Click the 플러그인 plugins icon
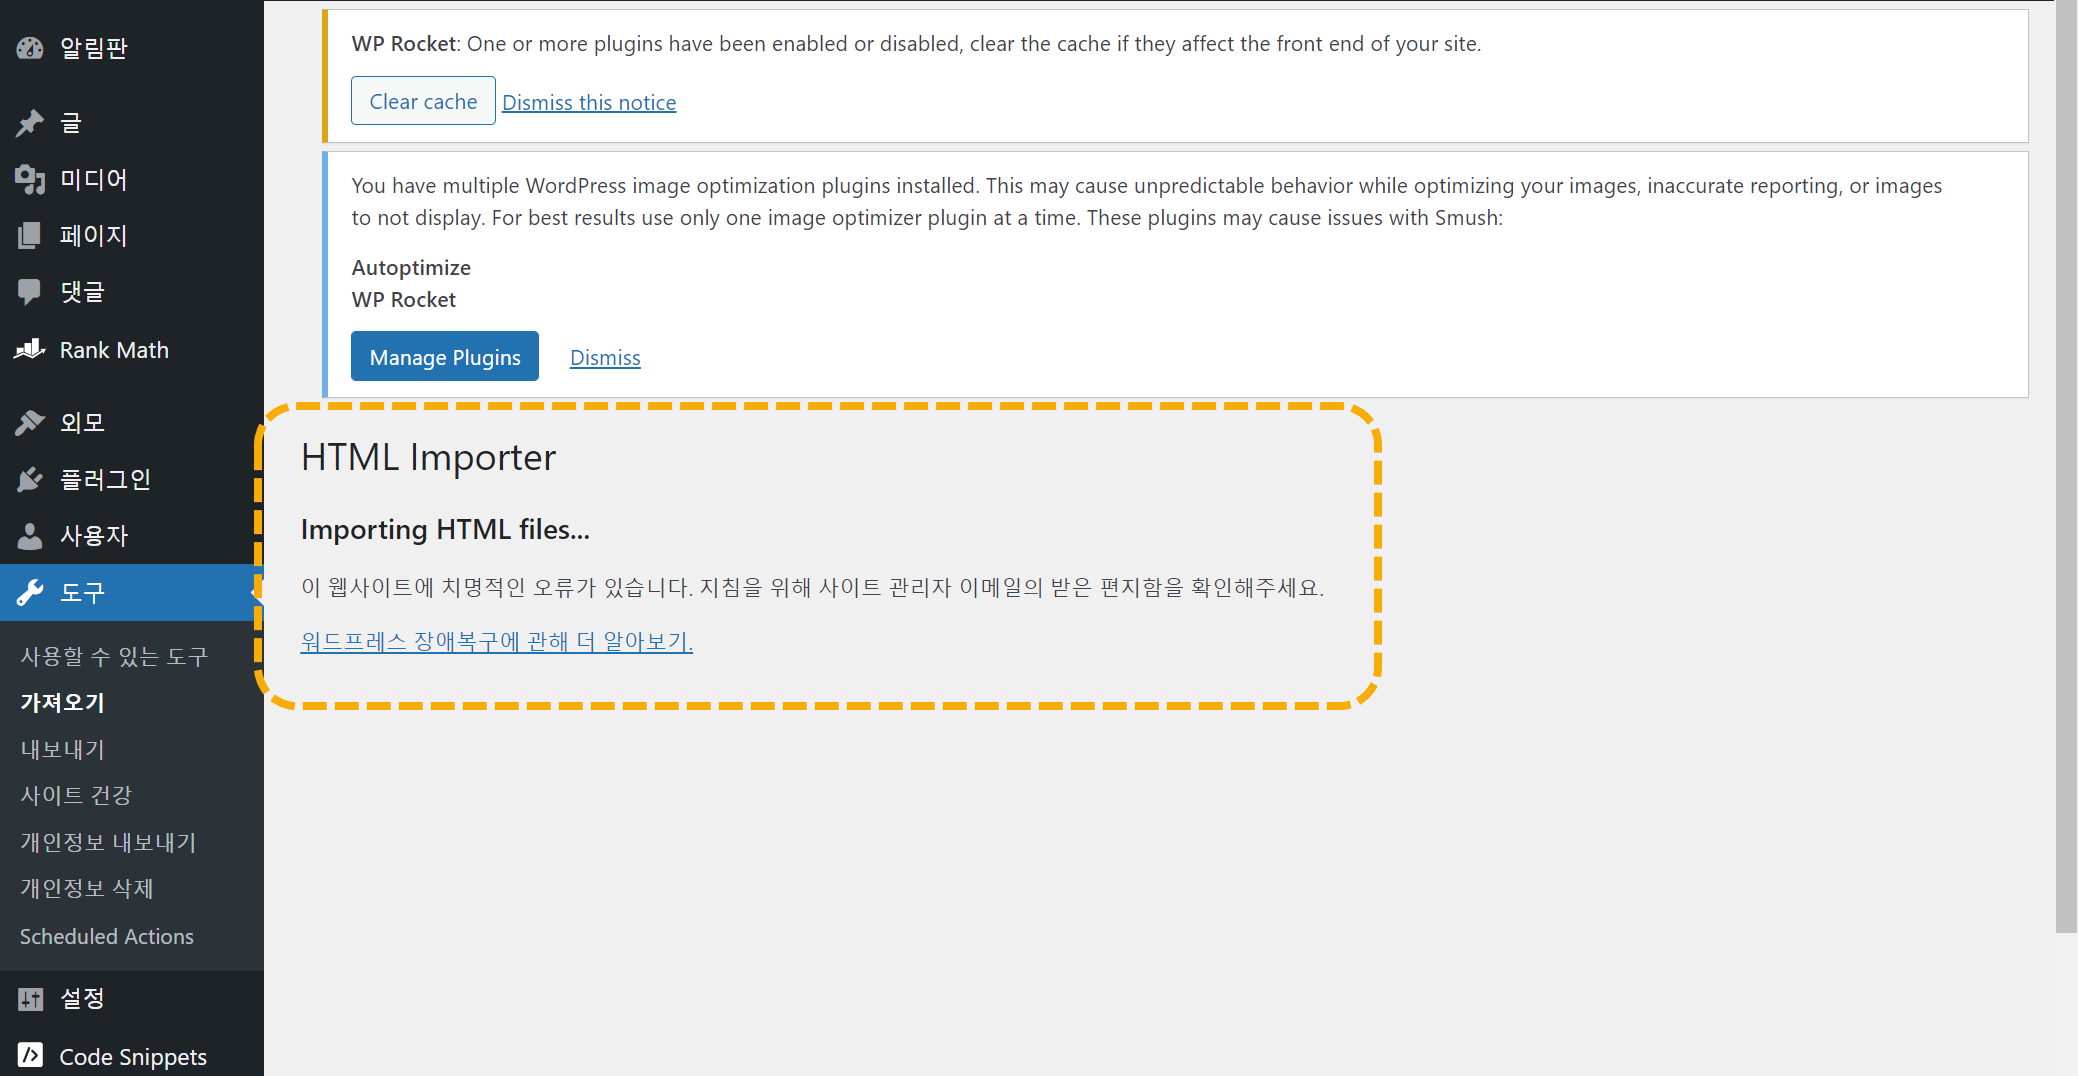2078x1076 pixels. 30,478
